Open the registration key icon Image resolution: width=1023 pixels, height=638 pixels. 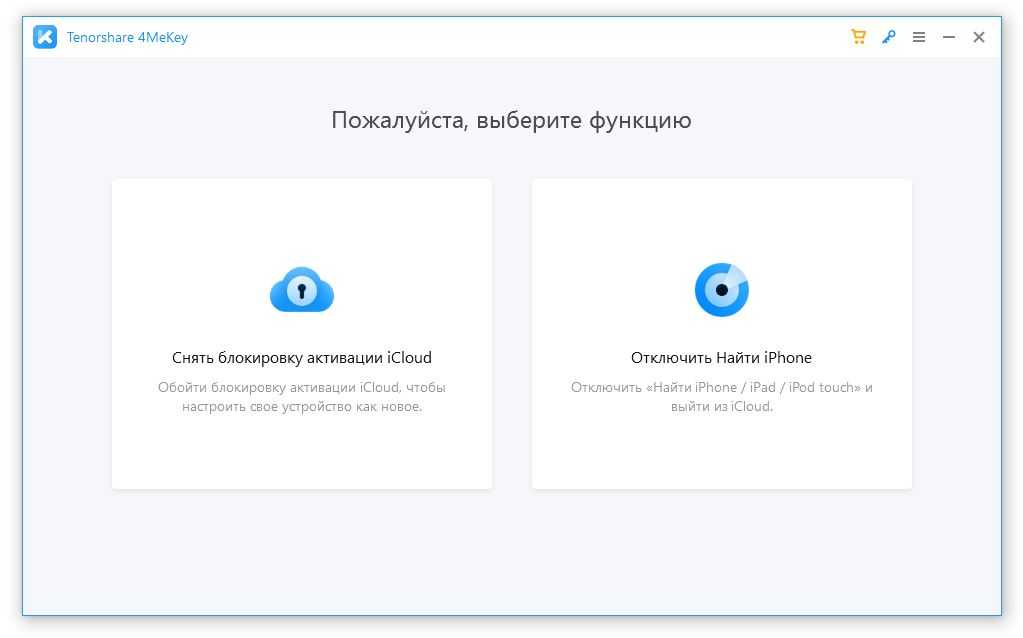point(888,37)
